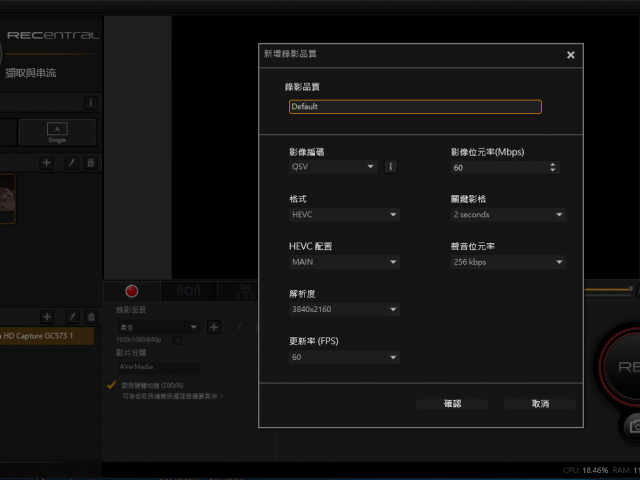Click the info icon in the left panel header

pyautogui.click(x=91, y=103)
